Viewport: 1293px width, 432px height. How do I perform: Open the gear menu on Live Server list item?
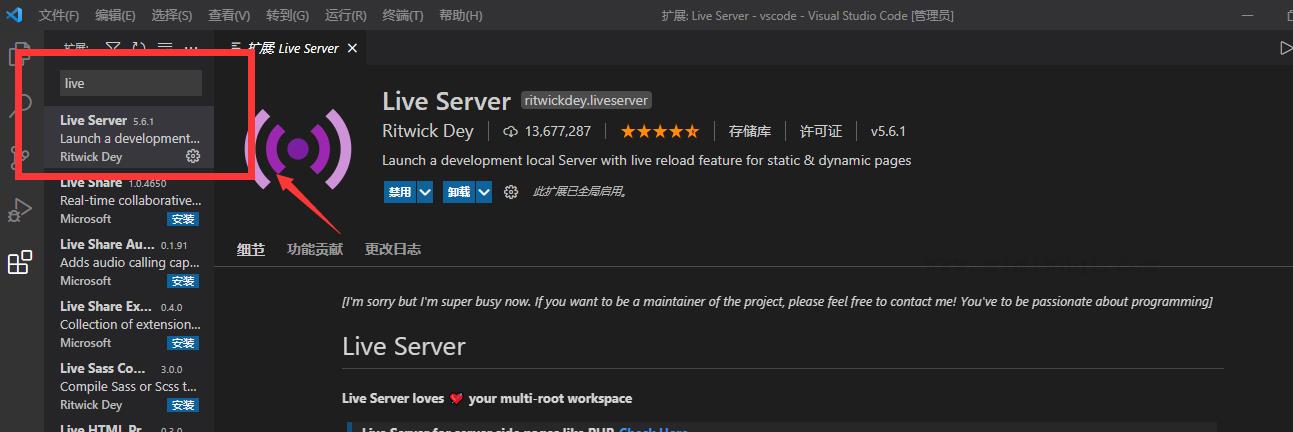[x=194, y=156]
